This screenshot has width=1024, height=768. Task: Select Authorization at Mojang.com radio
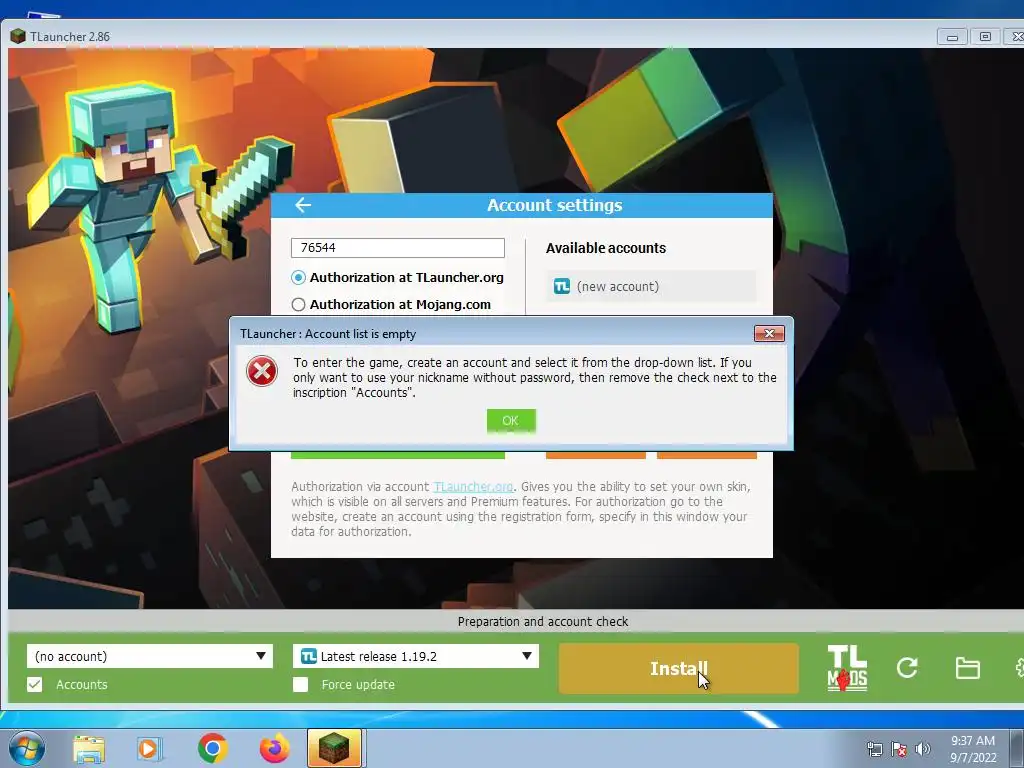click(x=298, y=304)
